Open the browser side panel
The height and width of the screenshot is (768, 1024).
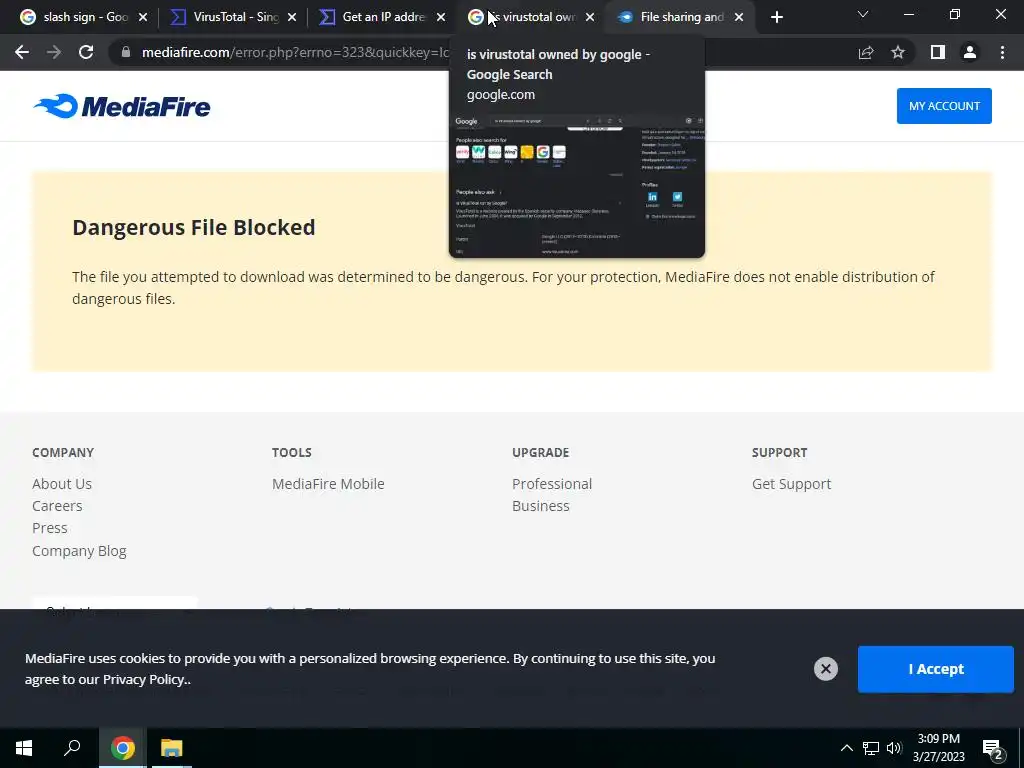pyautogui.click(x=938, y=52)
